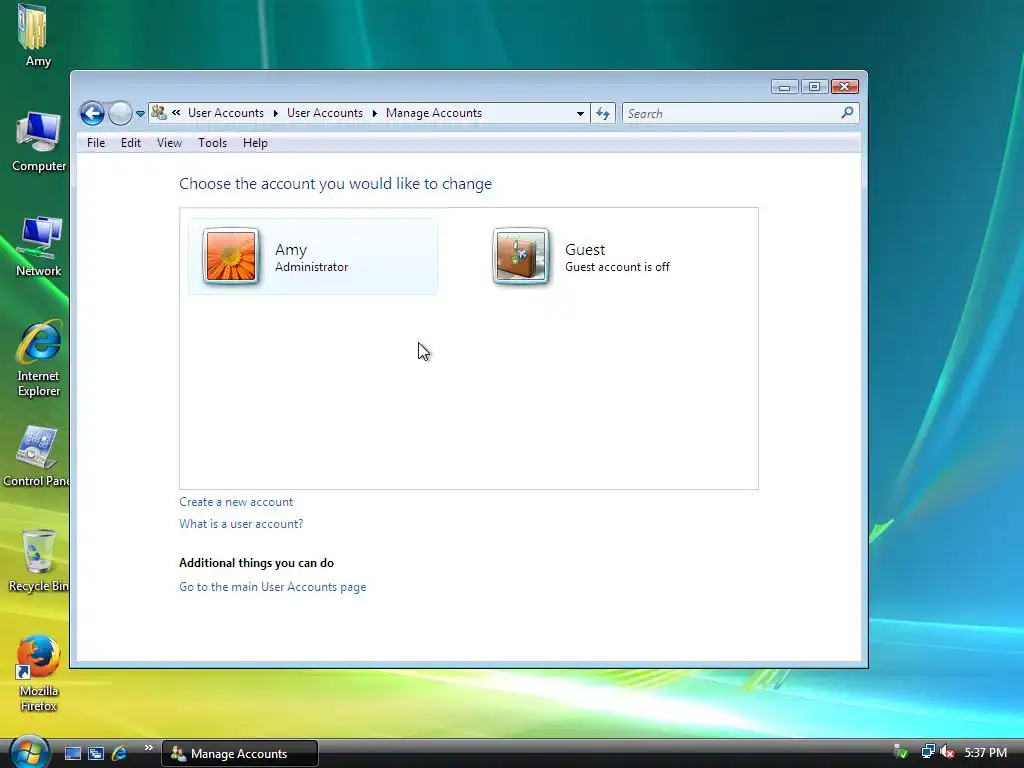This screenshot has width=1024, height=768.
Task: Launch Internet Explorer from Quick Launch
Action: coord(120,754)
